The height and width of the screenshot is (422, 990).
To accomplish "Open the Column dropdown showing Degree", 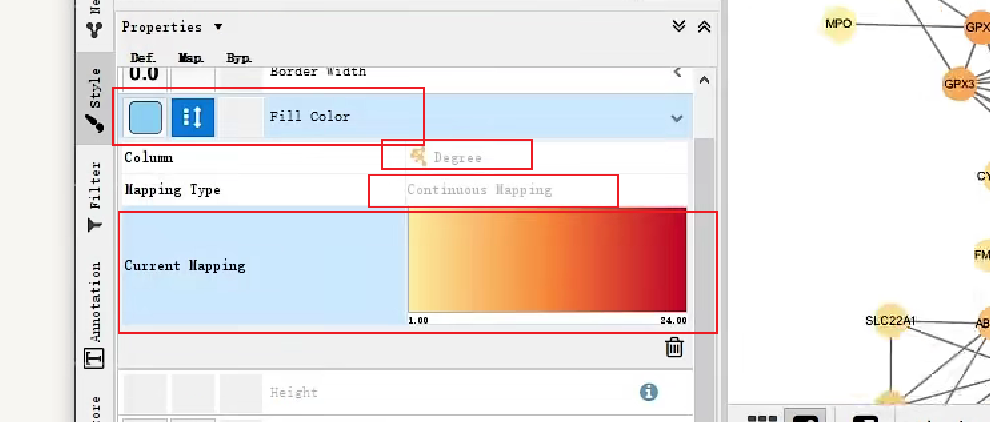I will coord(547,157).
